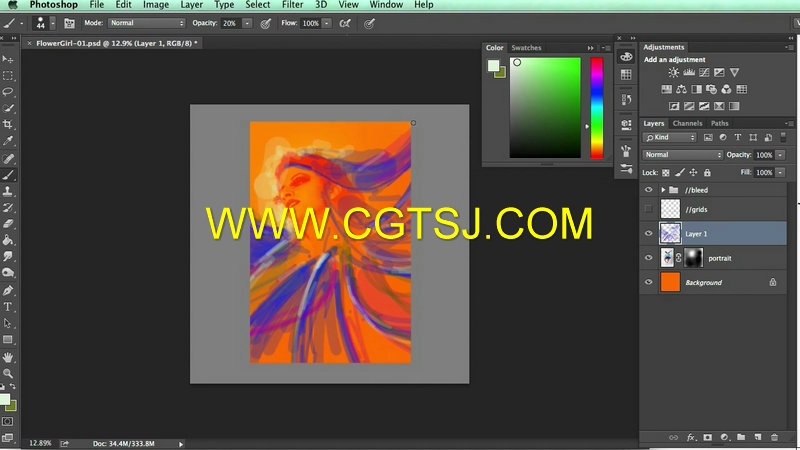Image resolution: width=800 pixels, height=450 pixels.
Task: Toggle lock image pixels
Action: [680, 173]
